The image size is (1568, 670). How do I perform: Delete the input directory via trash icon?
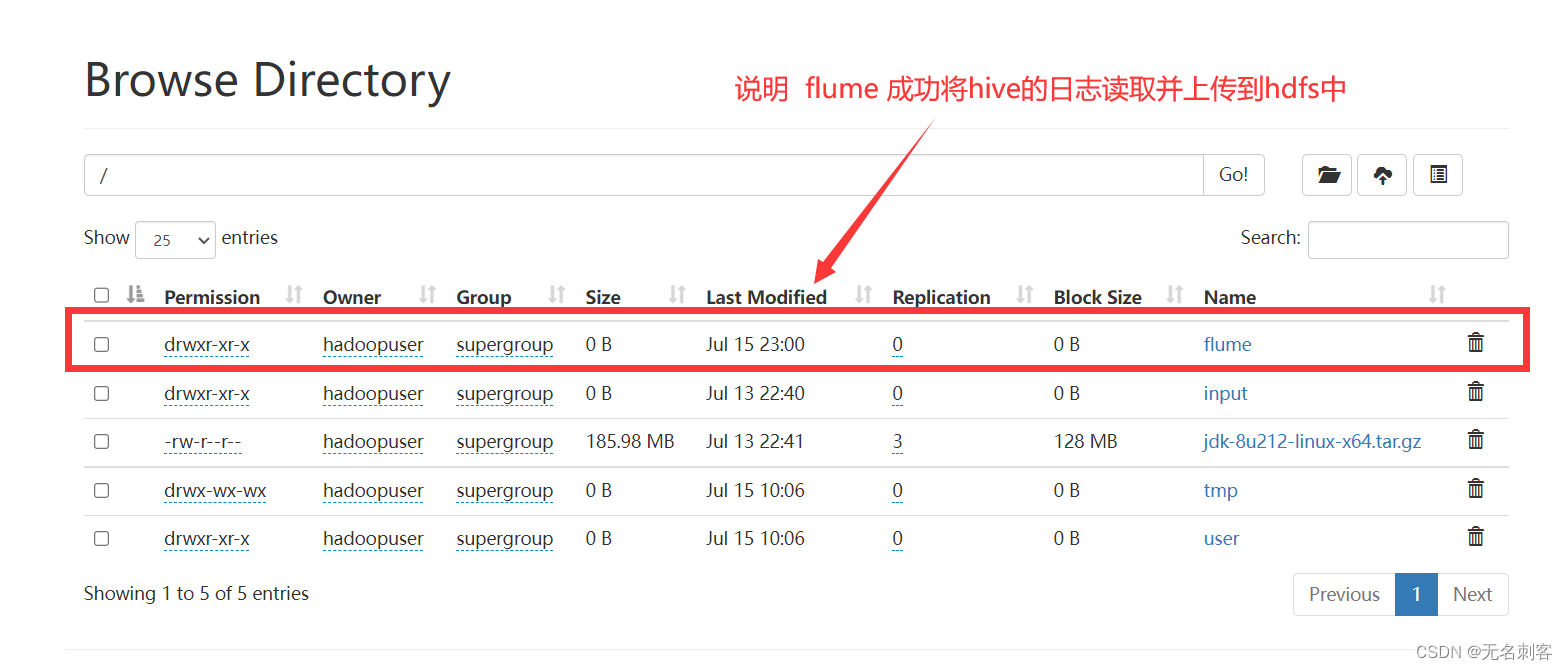(1475, 392)
